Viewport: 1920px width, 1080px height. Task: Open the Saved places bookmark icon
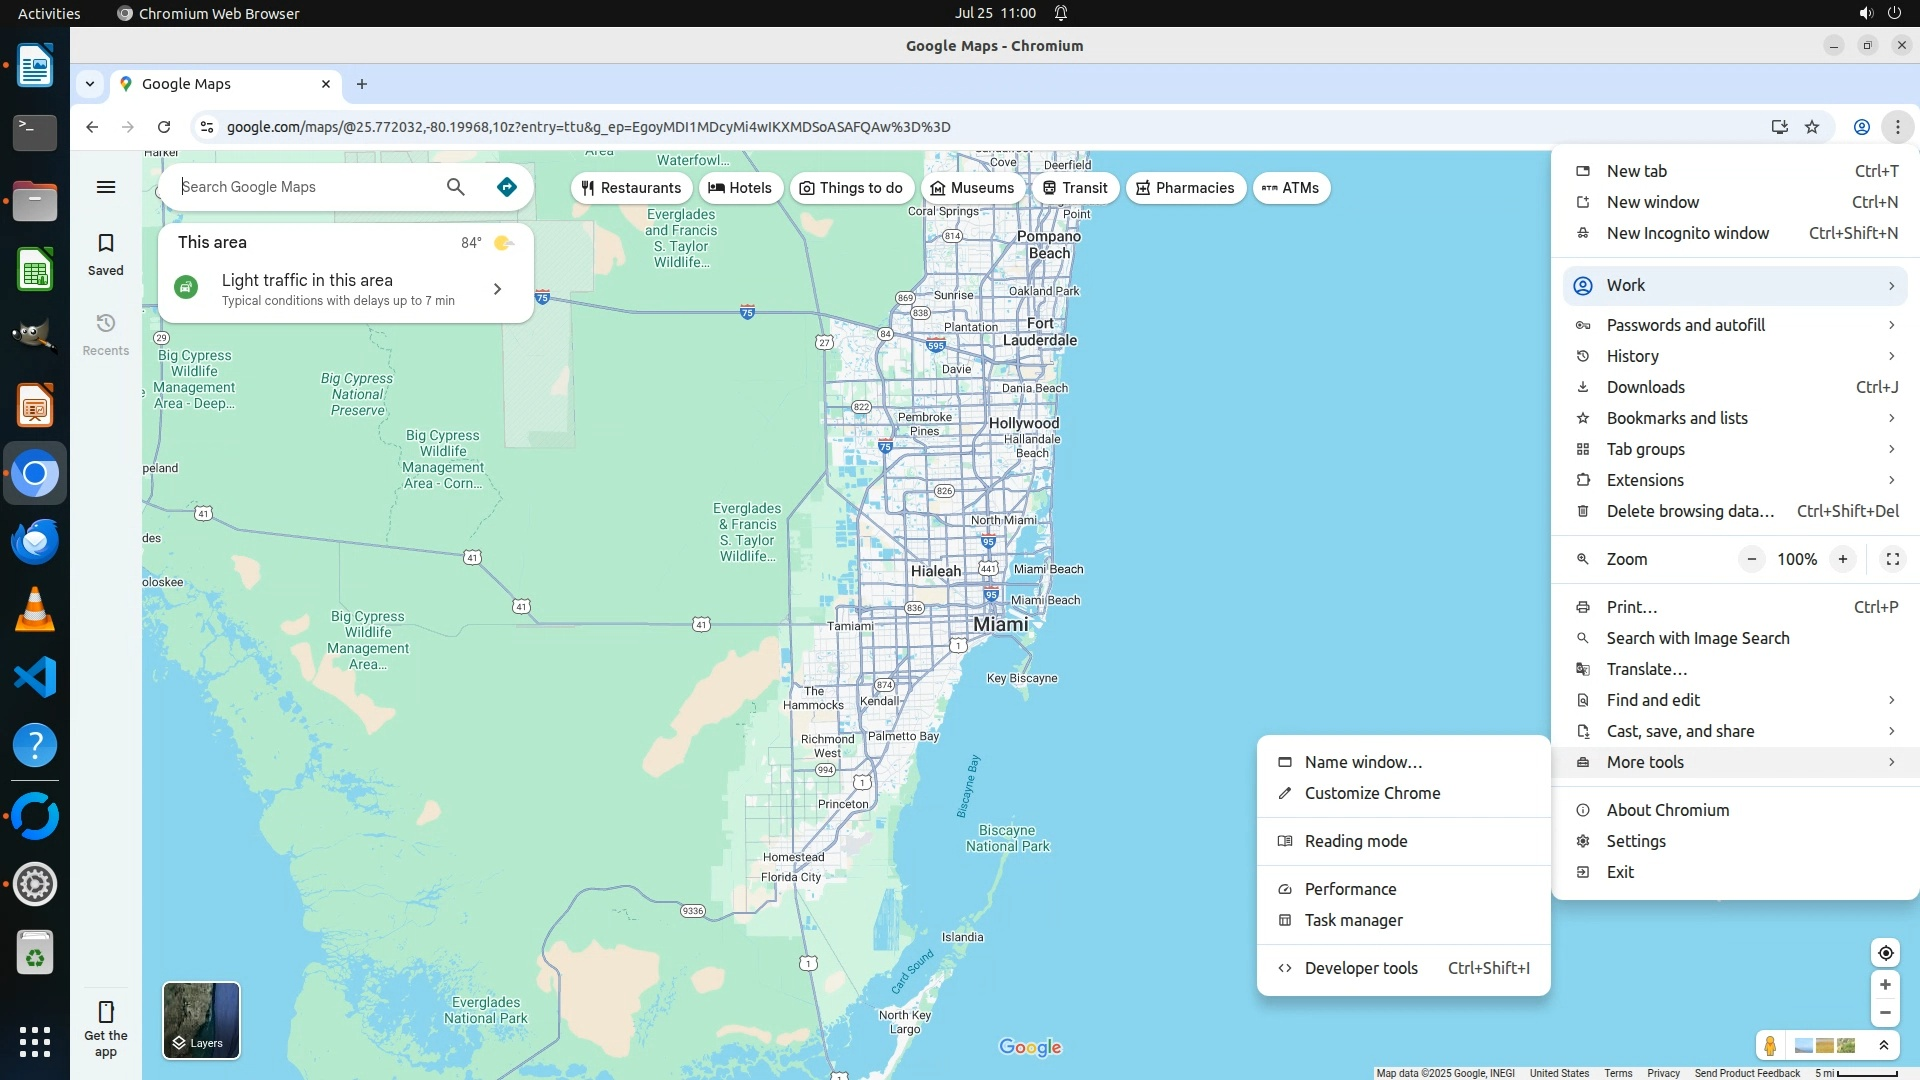[106, 244]
